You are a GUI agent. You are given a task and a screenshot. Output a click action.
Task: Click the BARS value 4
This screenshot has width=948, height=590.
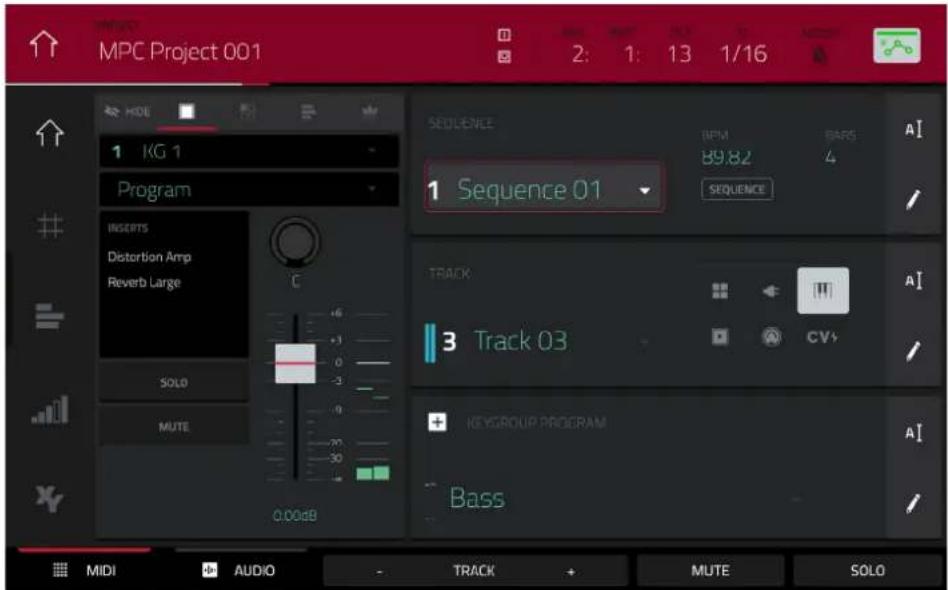pos(830,157)
